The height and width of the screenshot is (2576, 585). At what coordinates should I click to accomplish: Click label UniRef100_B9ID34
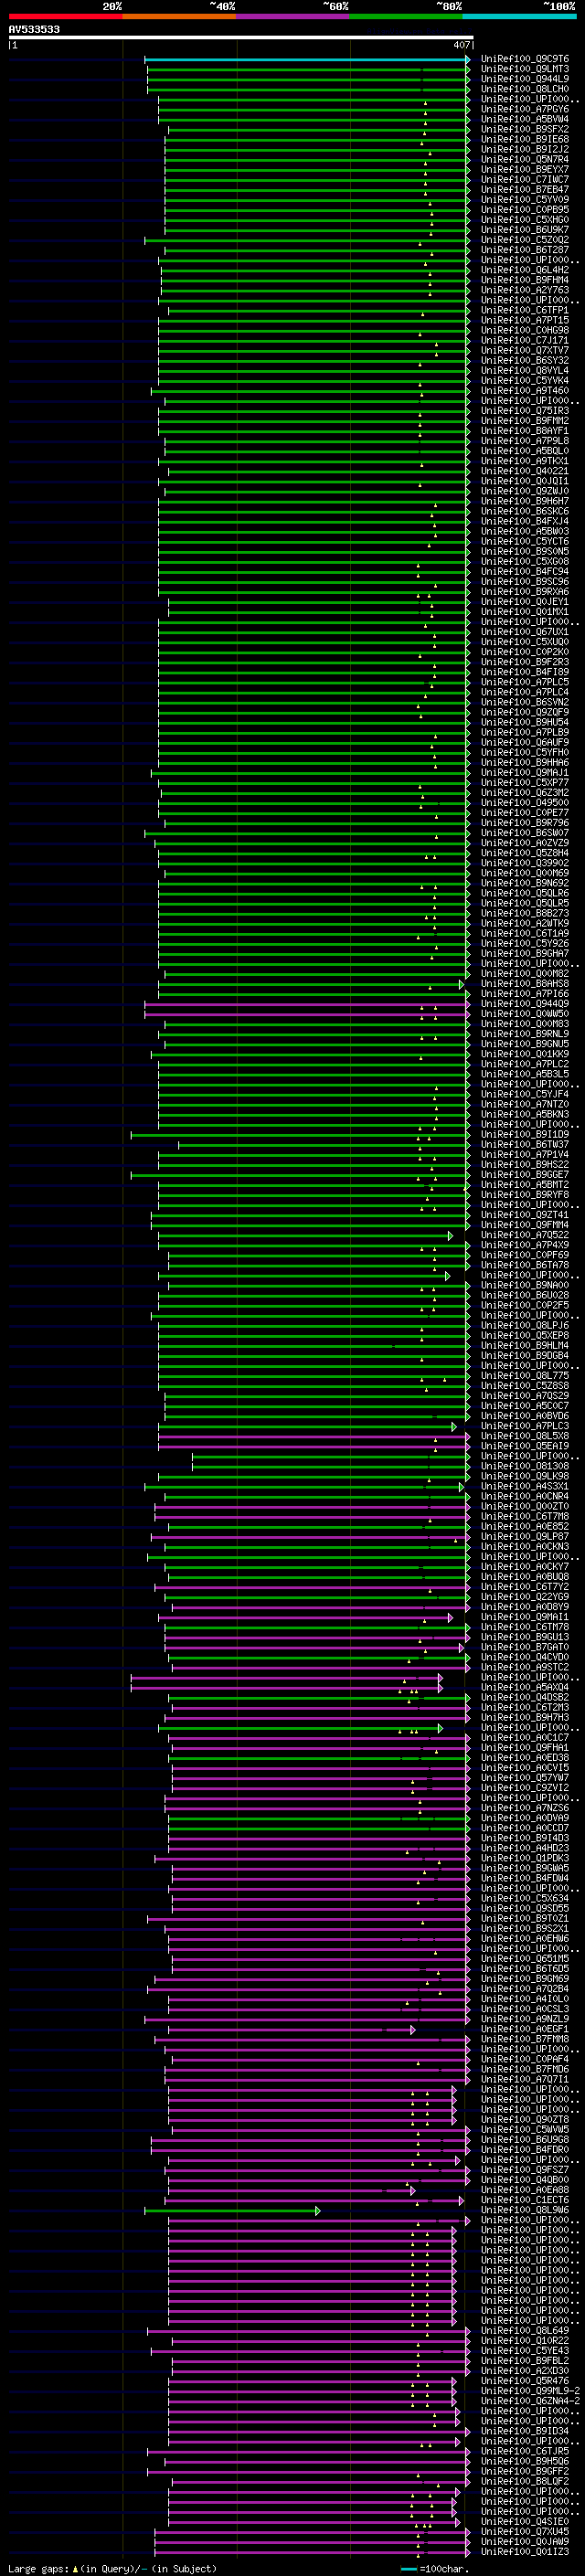point(525,2431)
